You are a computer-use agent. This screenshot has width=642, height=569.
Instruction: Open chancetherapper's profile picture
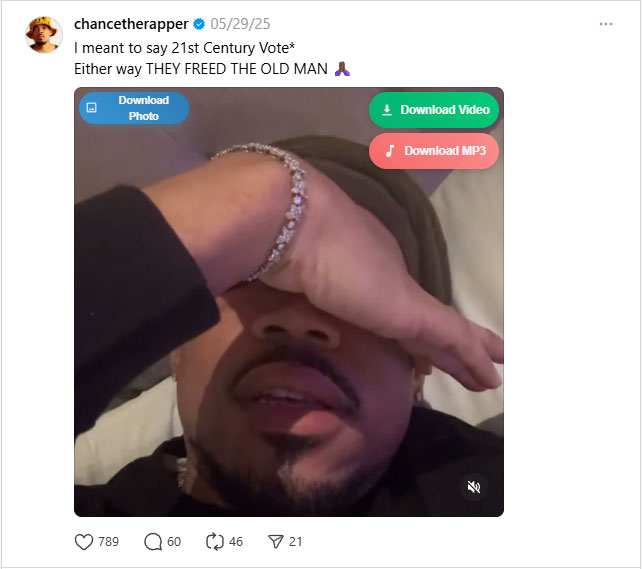[44, 35]
